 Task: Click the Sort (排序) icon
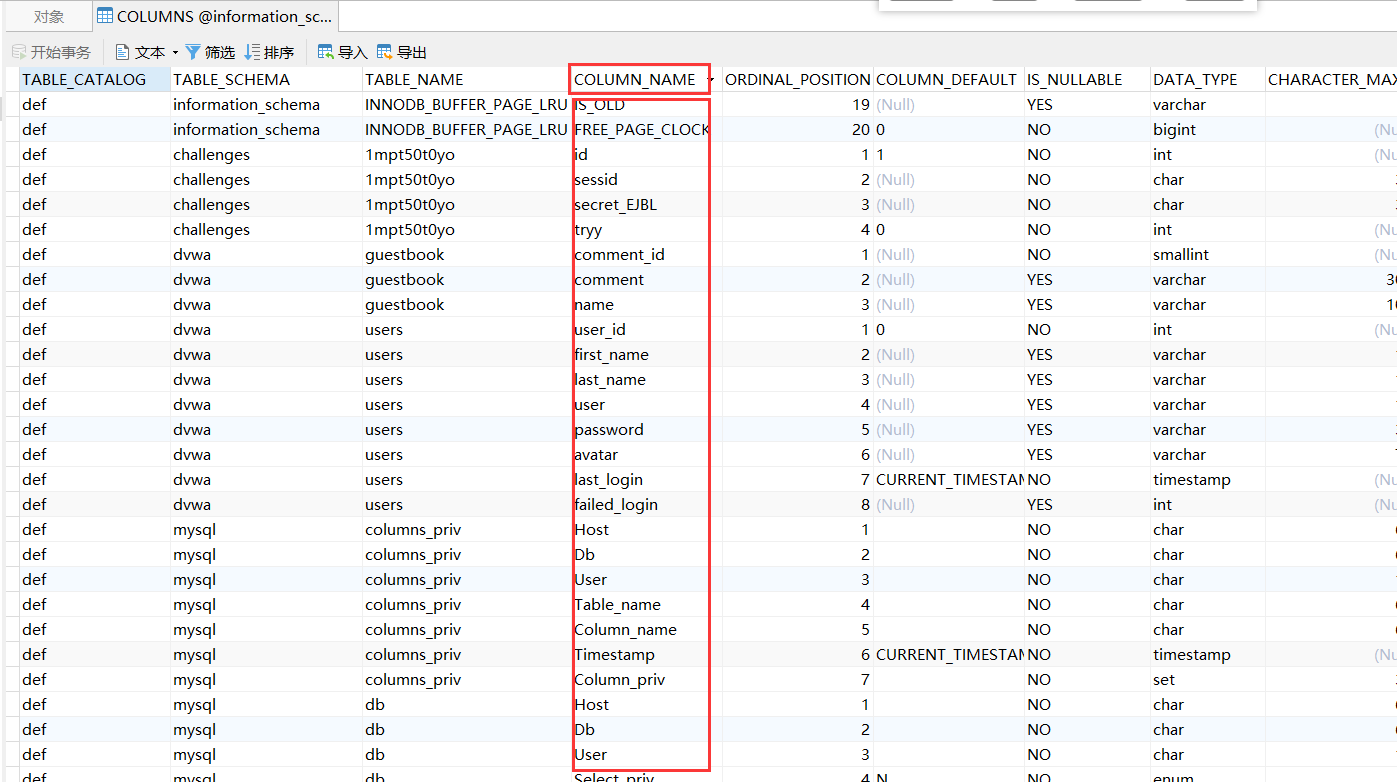252,52
